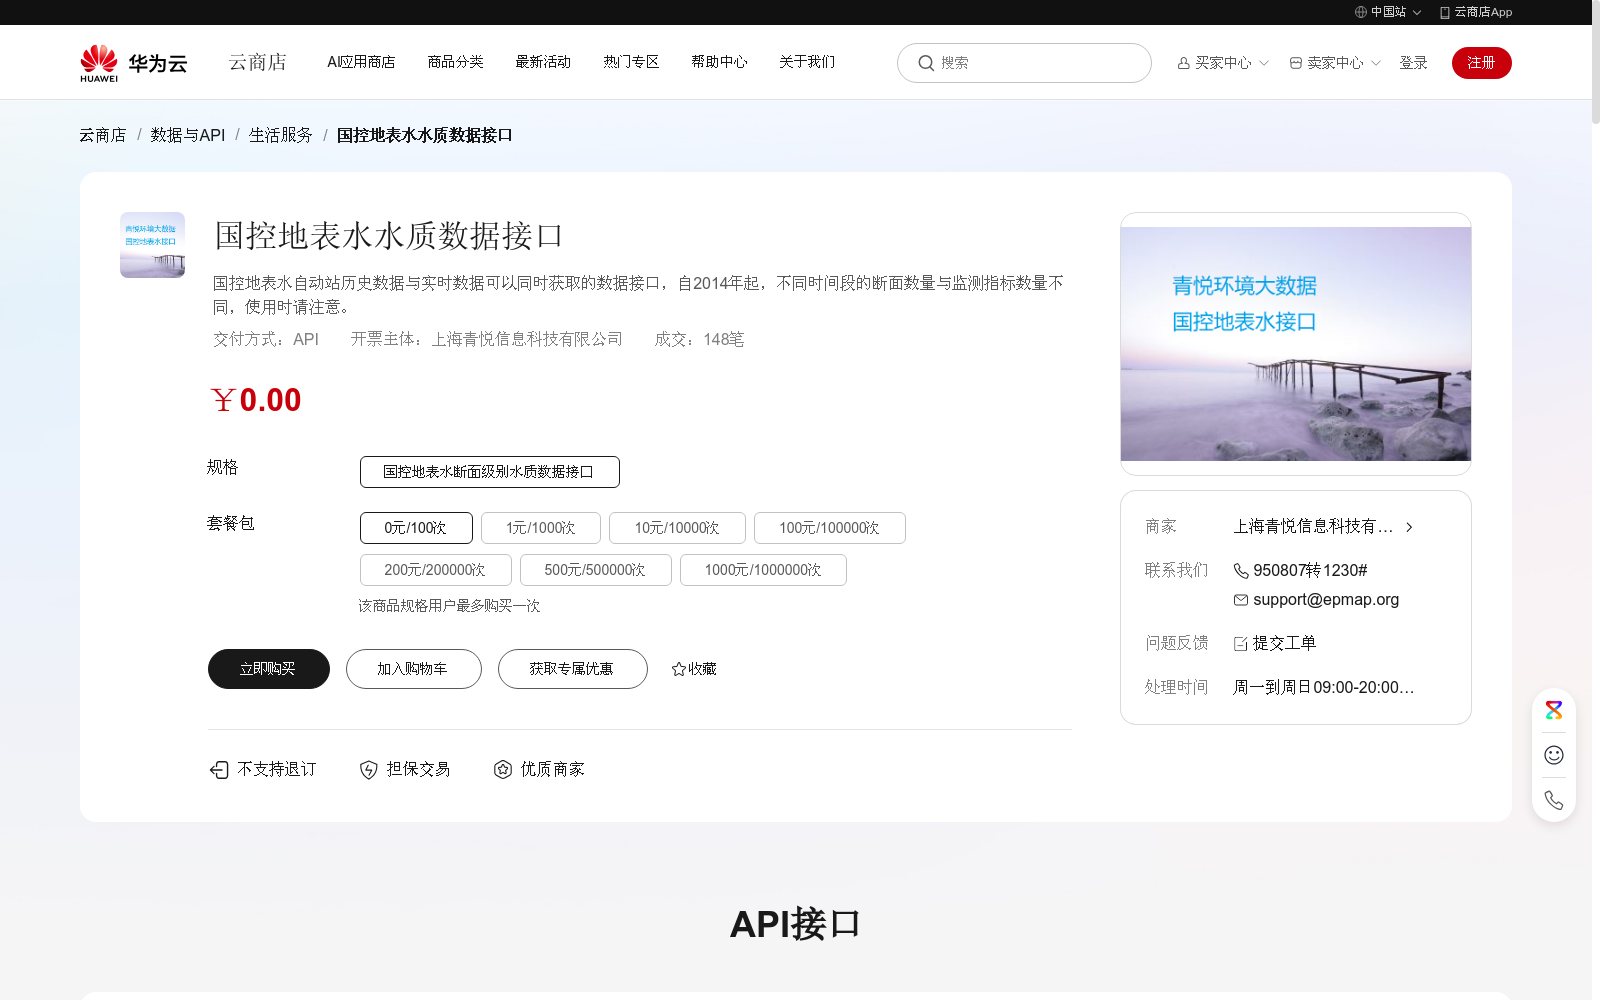
Task: Click the search magnifier icon
Action: click(x=926, y=63)
